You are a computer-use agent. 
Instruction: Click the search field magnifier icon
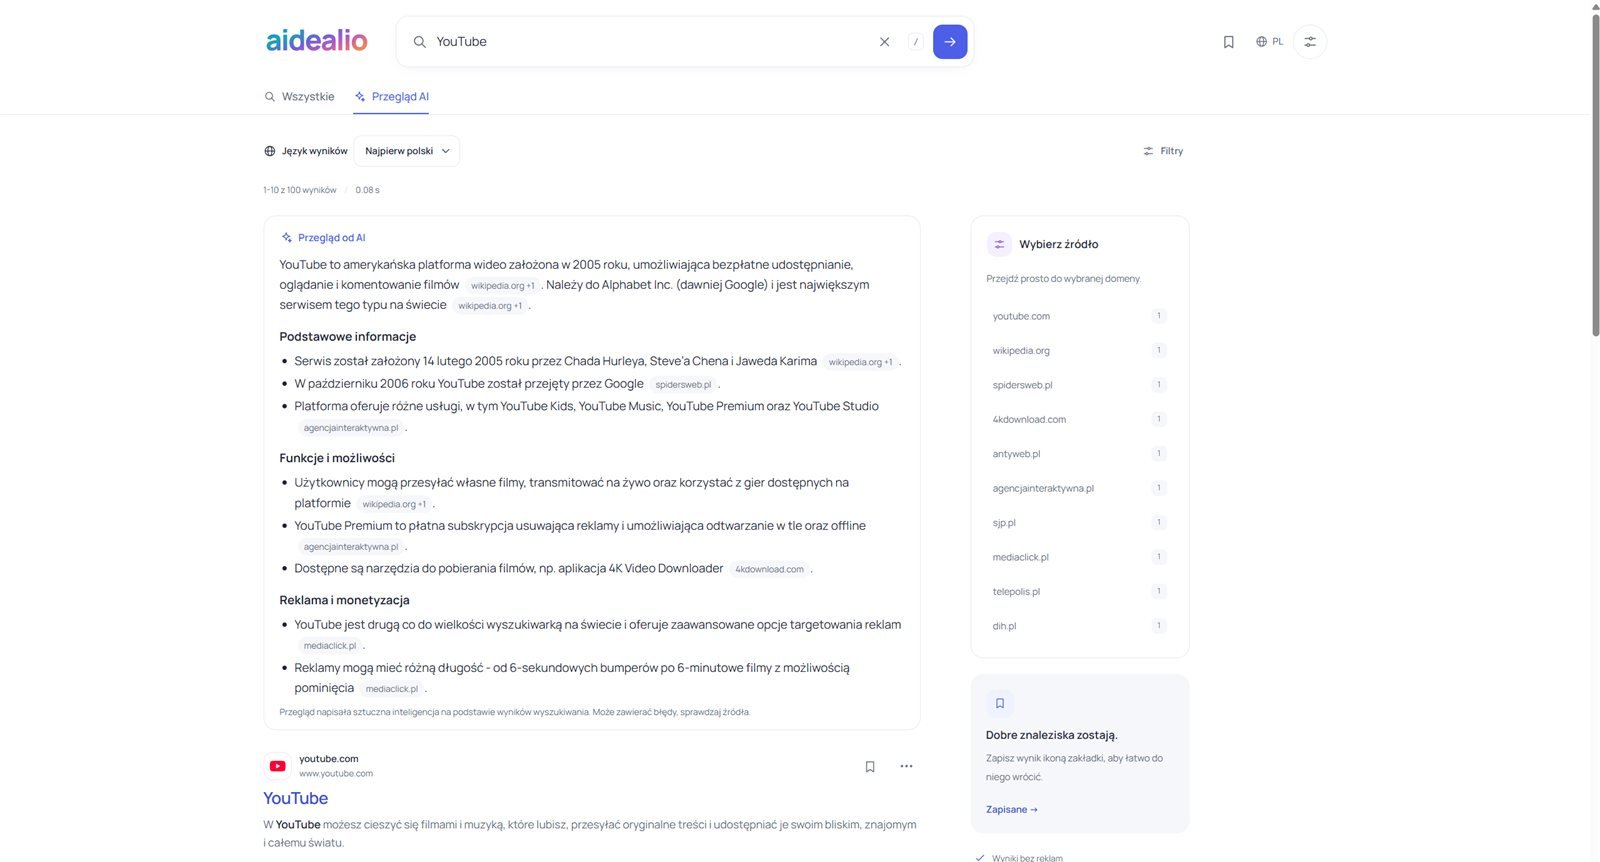(x=420, y=42)
